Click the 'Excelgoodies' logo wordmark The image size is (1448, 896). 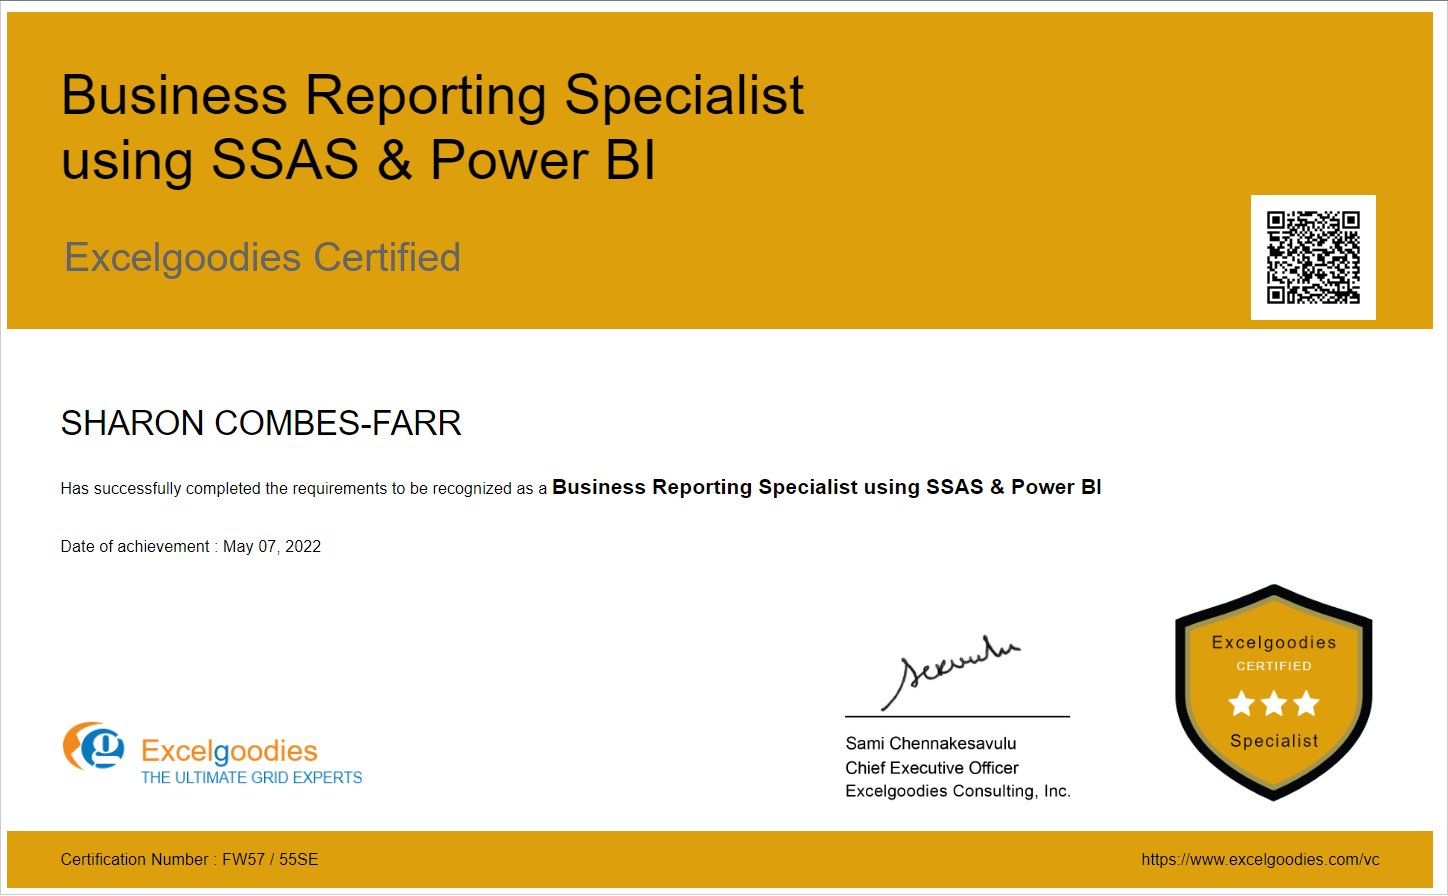pos(229,751)
